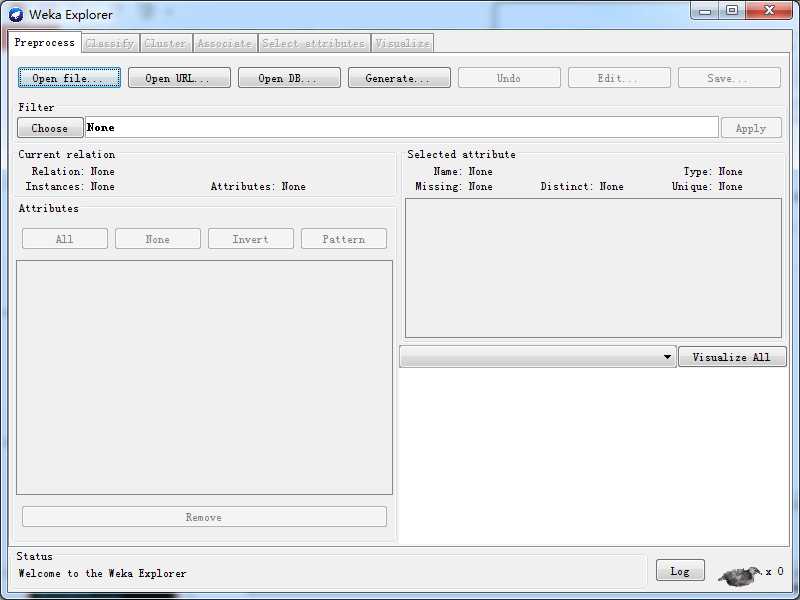Open file button in Preprocess panel
Image resolution: width=800 pixels, height=600 pixels.
[x=69, y=78]
